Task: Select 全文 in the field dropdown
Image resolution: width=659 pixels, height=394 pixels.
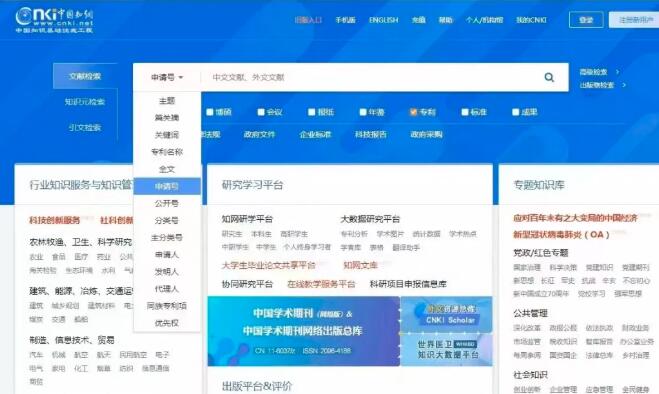Action: (167, 169)
